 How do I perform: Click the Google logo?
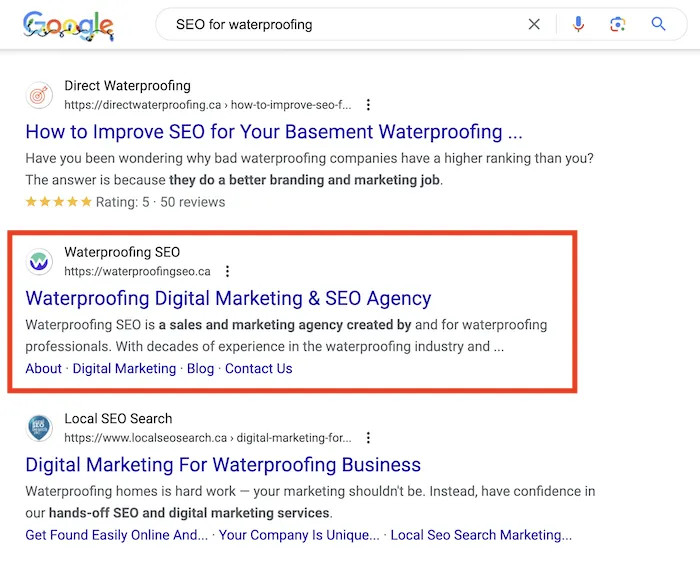[68, 26]
